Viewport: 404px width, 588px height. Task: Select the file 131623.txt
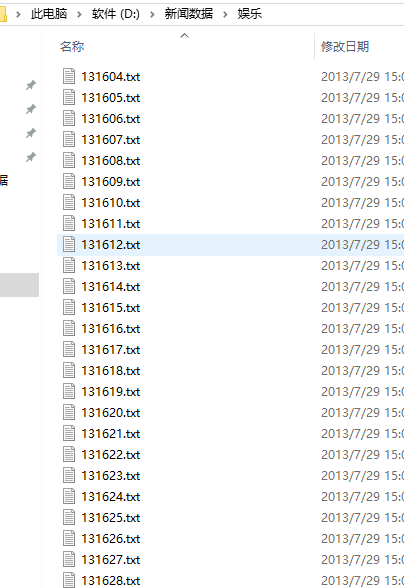[111, 476]
